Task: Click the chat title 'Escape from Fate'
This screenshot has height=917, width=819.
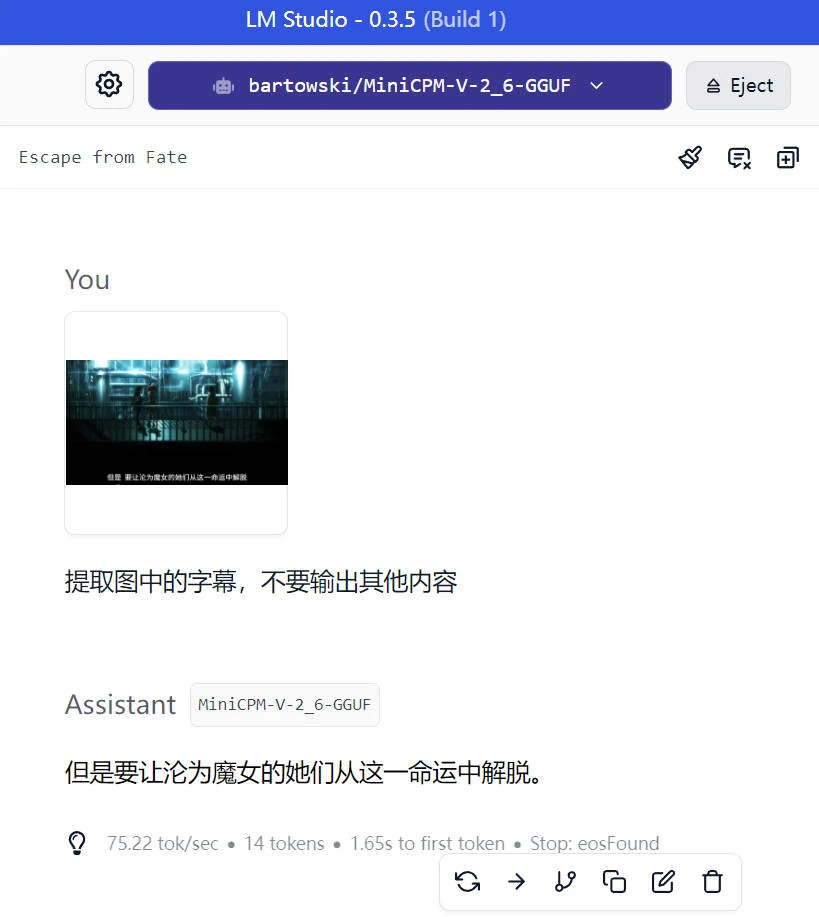Action: 103,157
